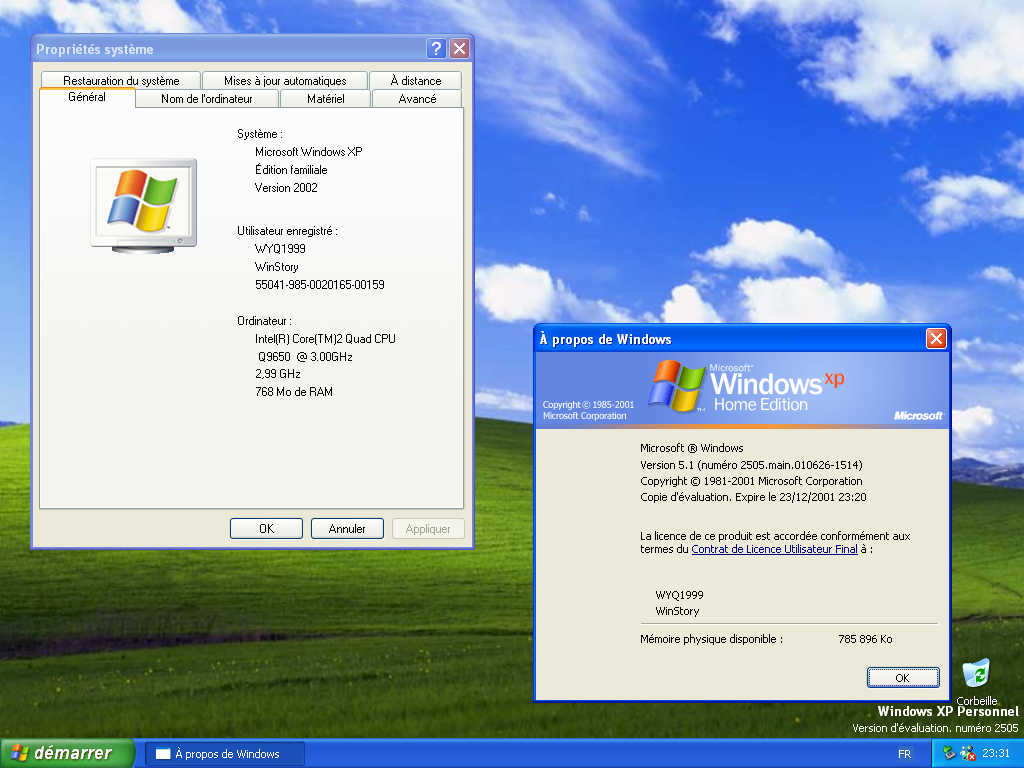
Task: Click the FR language indicator
Action: pos(904,754)
